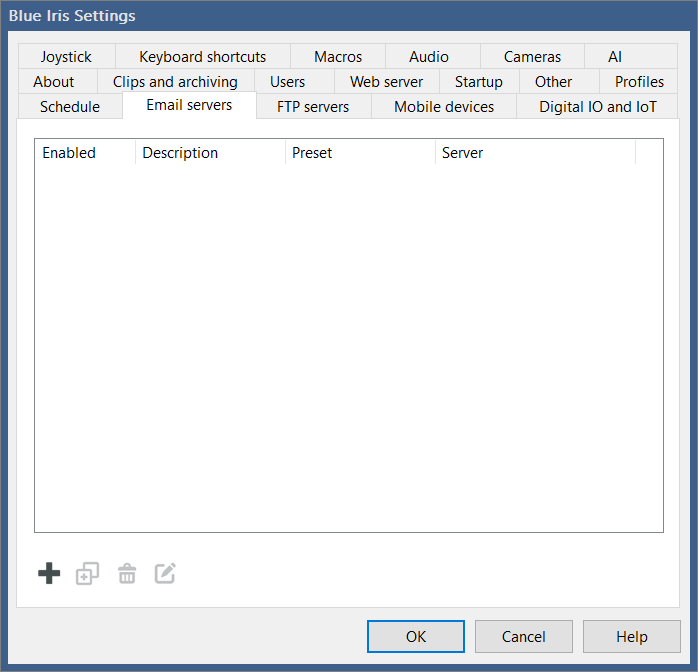
Task: Select the Clips and archiving tab
Action: [x=175, y=81]
